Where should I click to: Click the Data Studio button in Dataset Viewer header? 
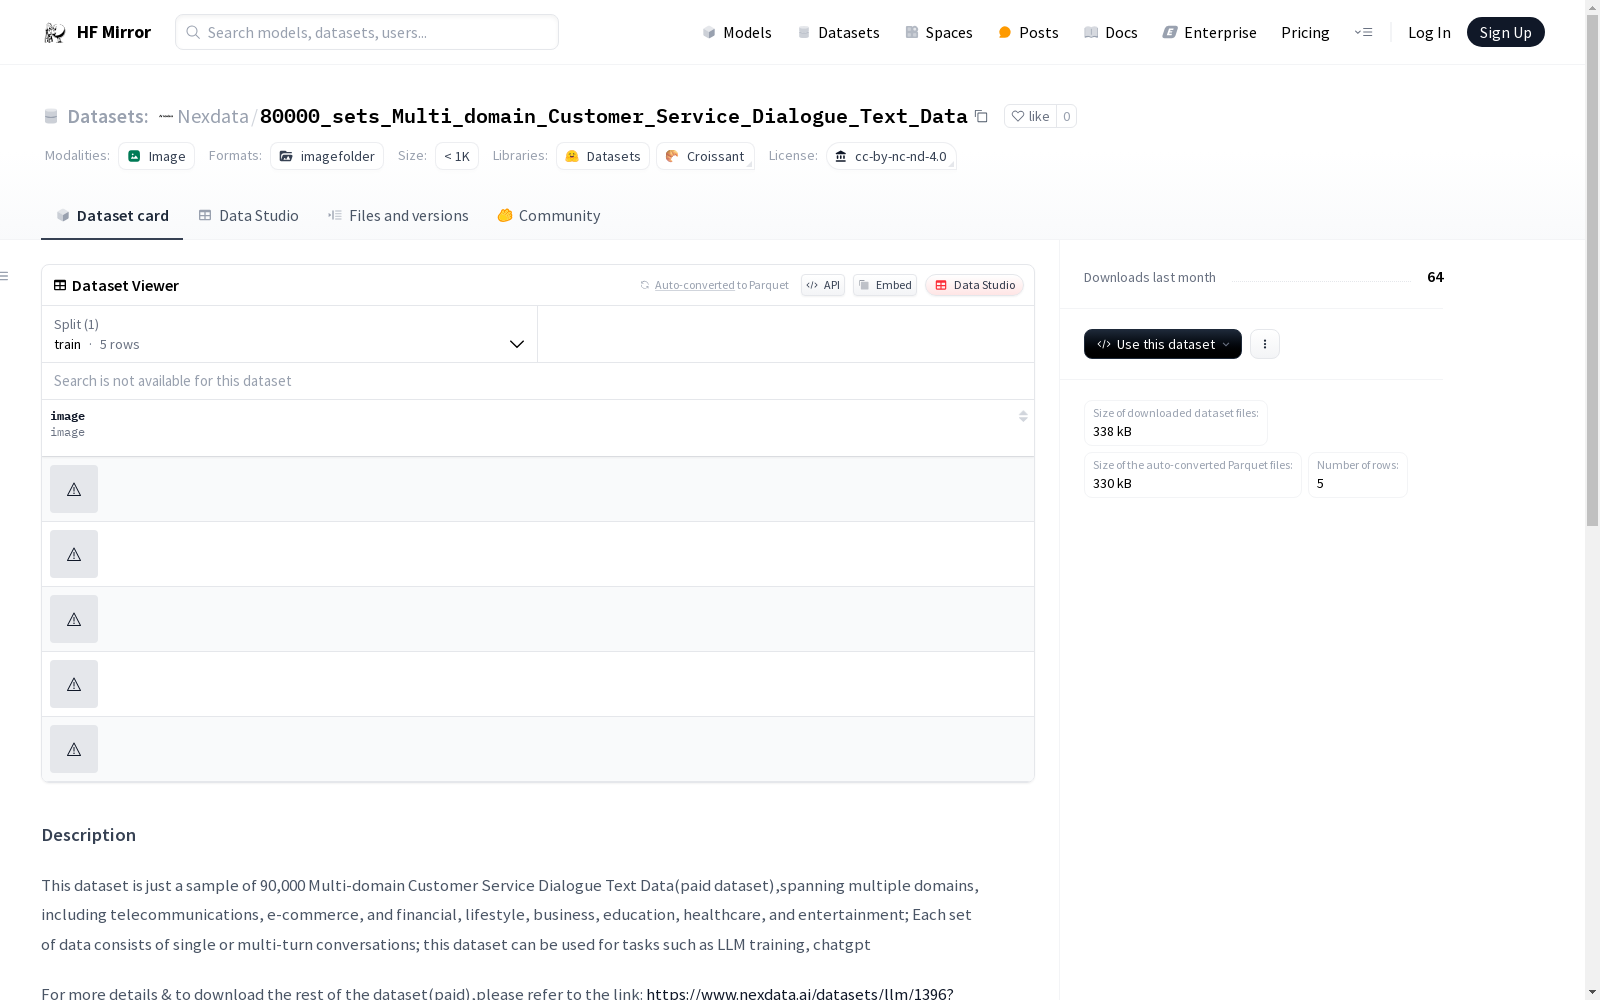point(974,285)
